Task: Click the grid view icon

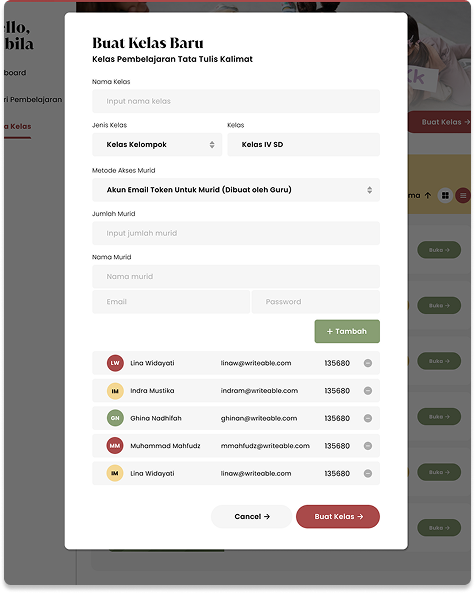Action: click(x=446, y=196)
